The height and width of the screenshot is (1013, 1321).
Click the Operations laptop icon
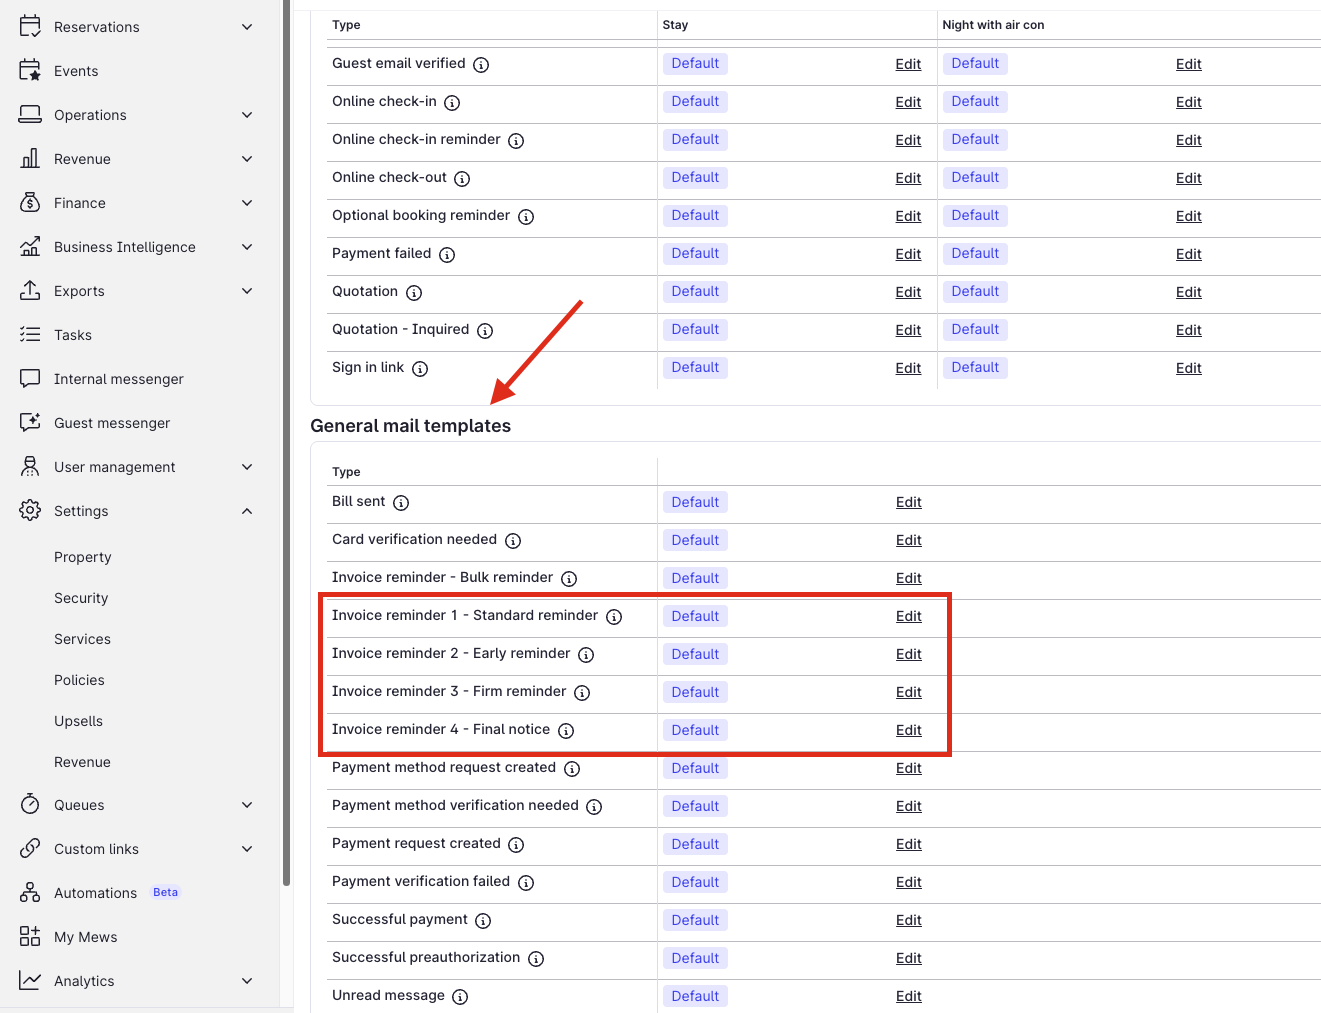[30, 114]
